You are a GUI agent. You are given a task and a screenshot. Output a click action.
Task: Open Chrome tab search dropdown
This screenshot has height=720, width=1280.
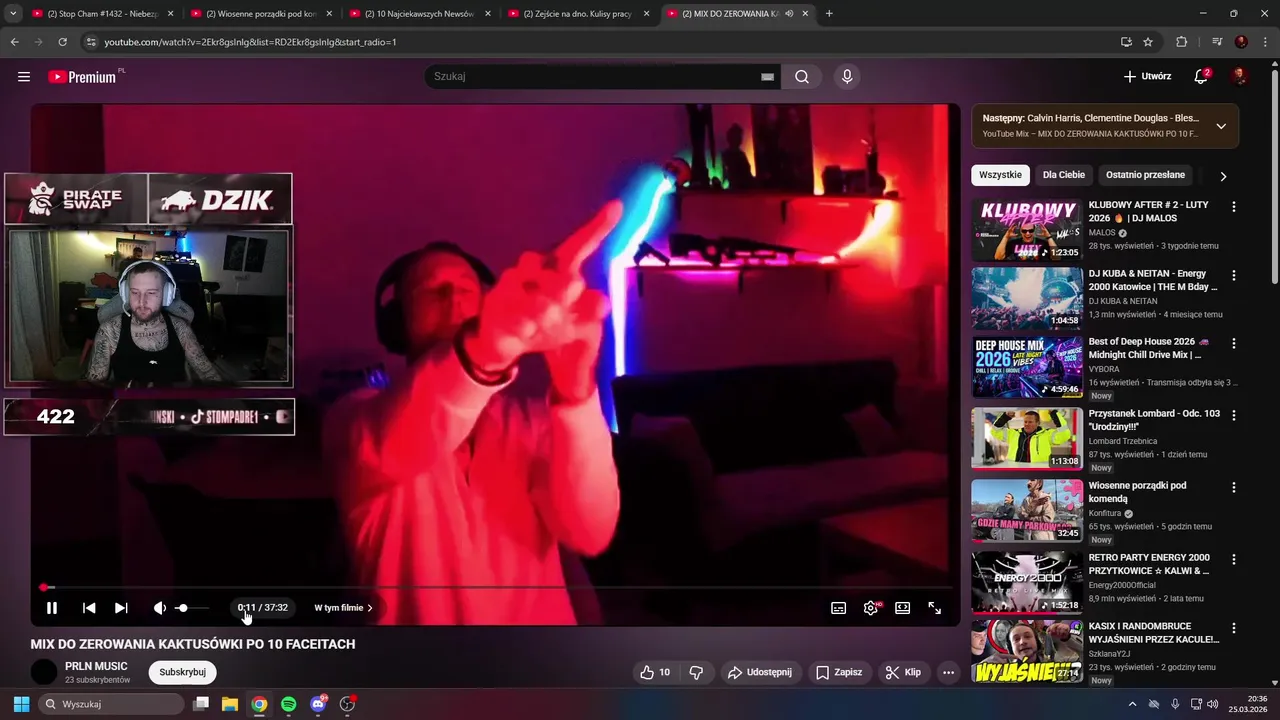click(x=12, y=14)
